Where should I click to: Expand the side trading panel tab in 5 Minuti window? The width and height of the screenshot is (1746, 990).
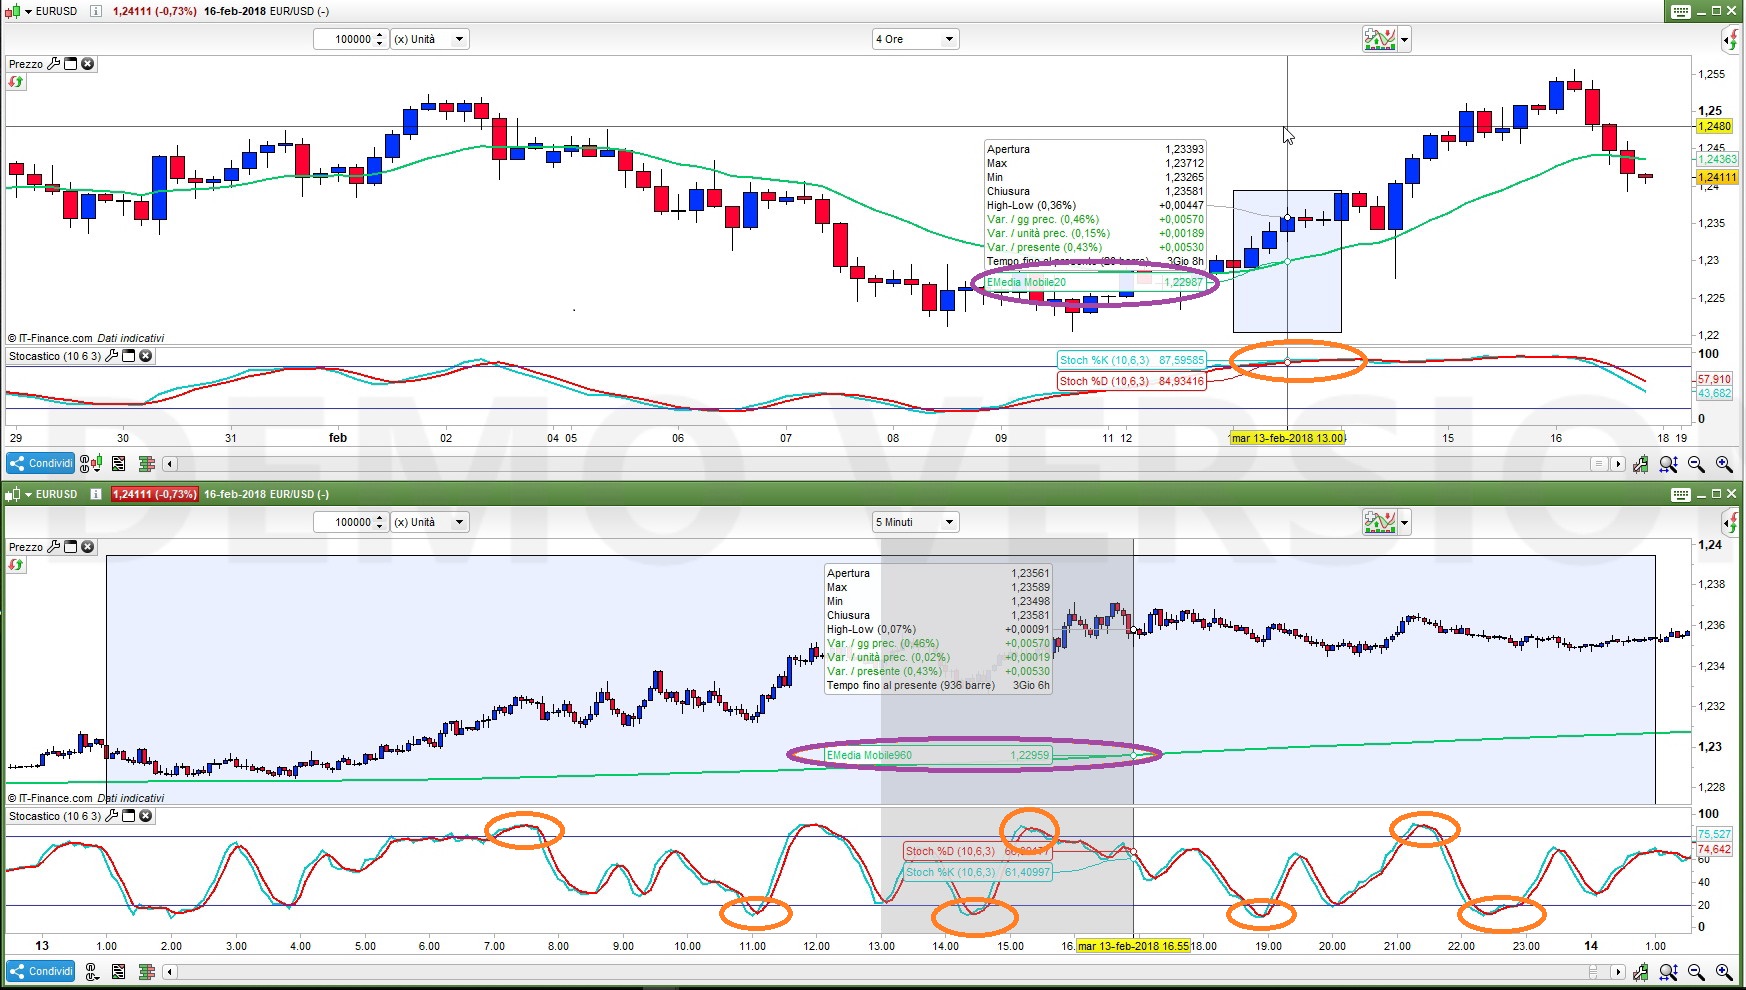pos(1731,522)
